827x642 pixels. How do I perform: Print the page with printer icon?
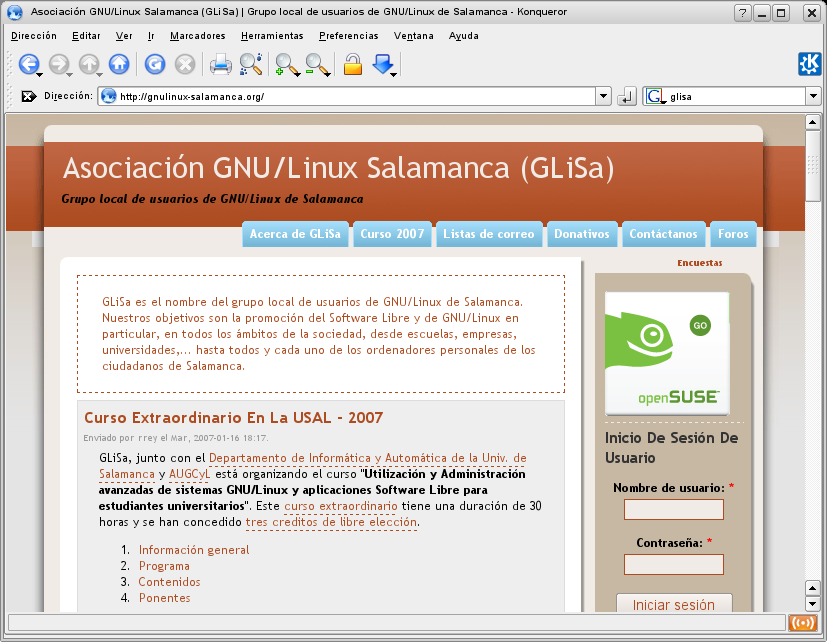pos(220,65)
